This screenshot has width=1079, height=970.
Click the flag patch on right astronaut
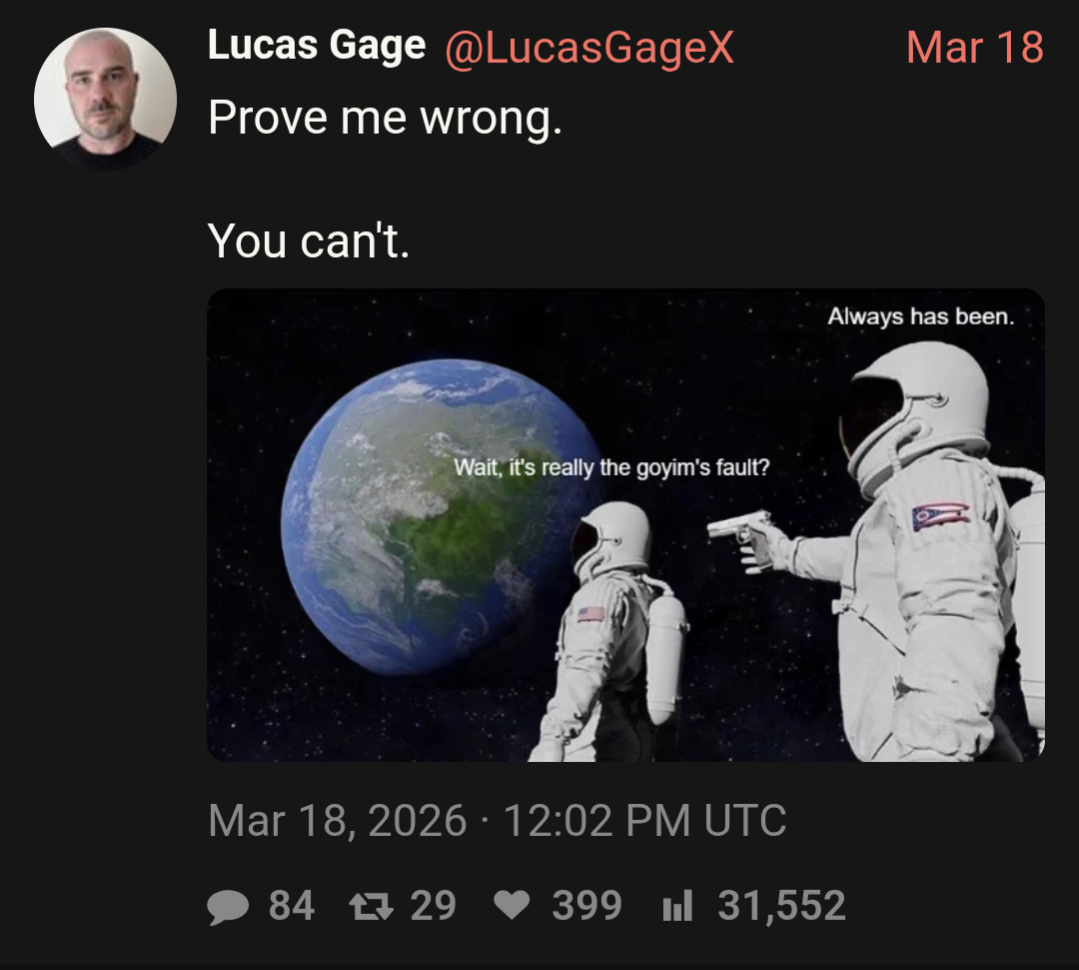coord(941,516)
